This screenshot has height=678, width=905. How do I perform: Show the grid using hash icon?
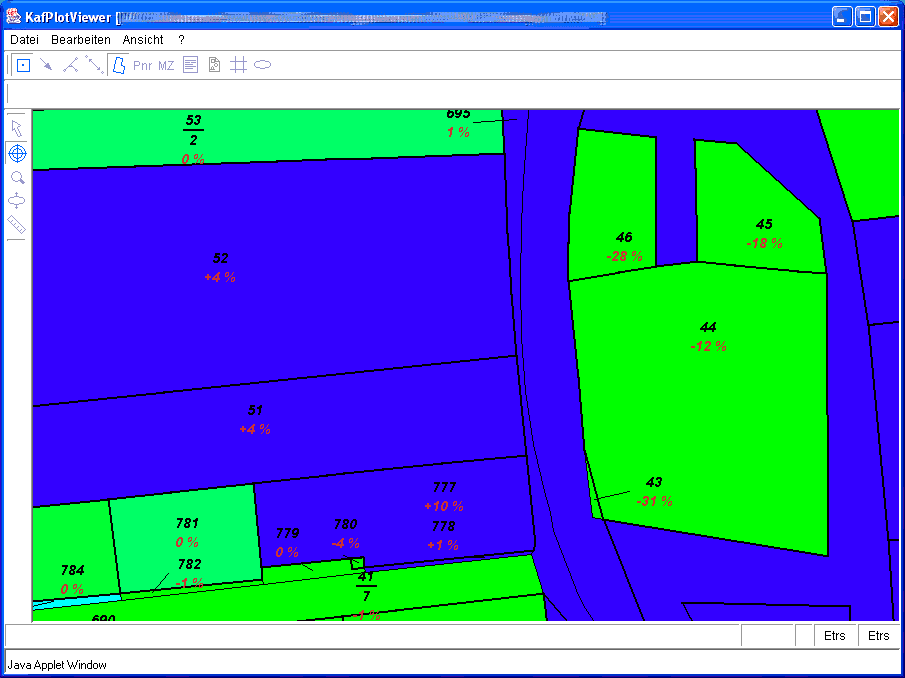coord(238,66)
